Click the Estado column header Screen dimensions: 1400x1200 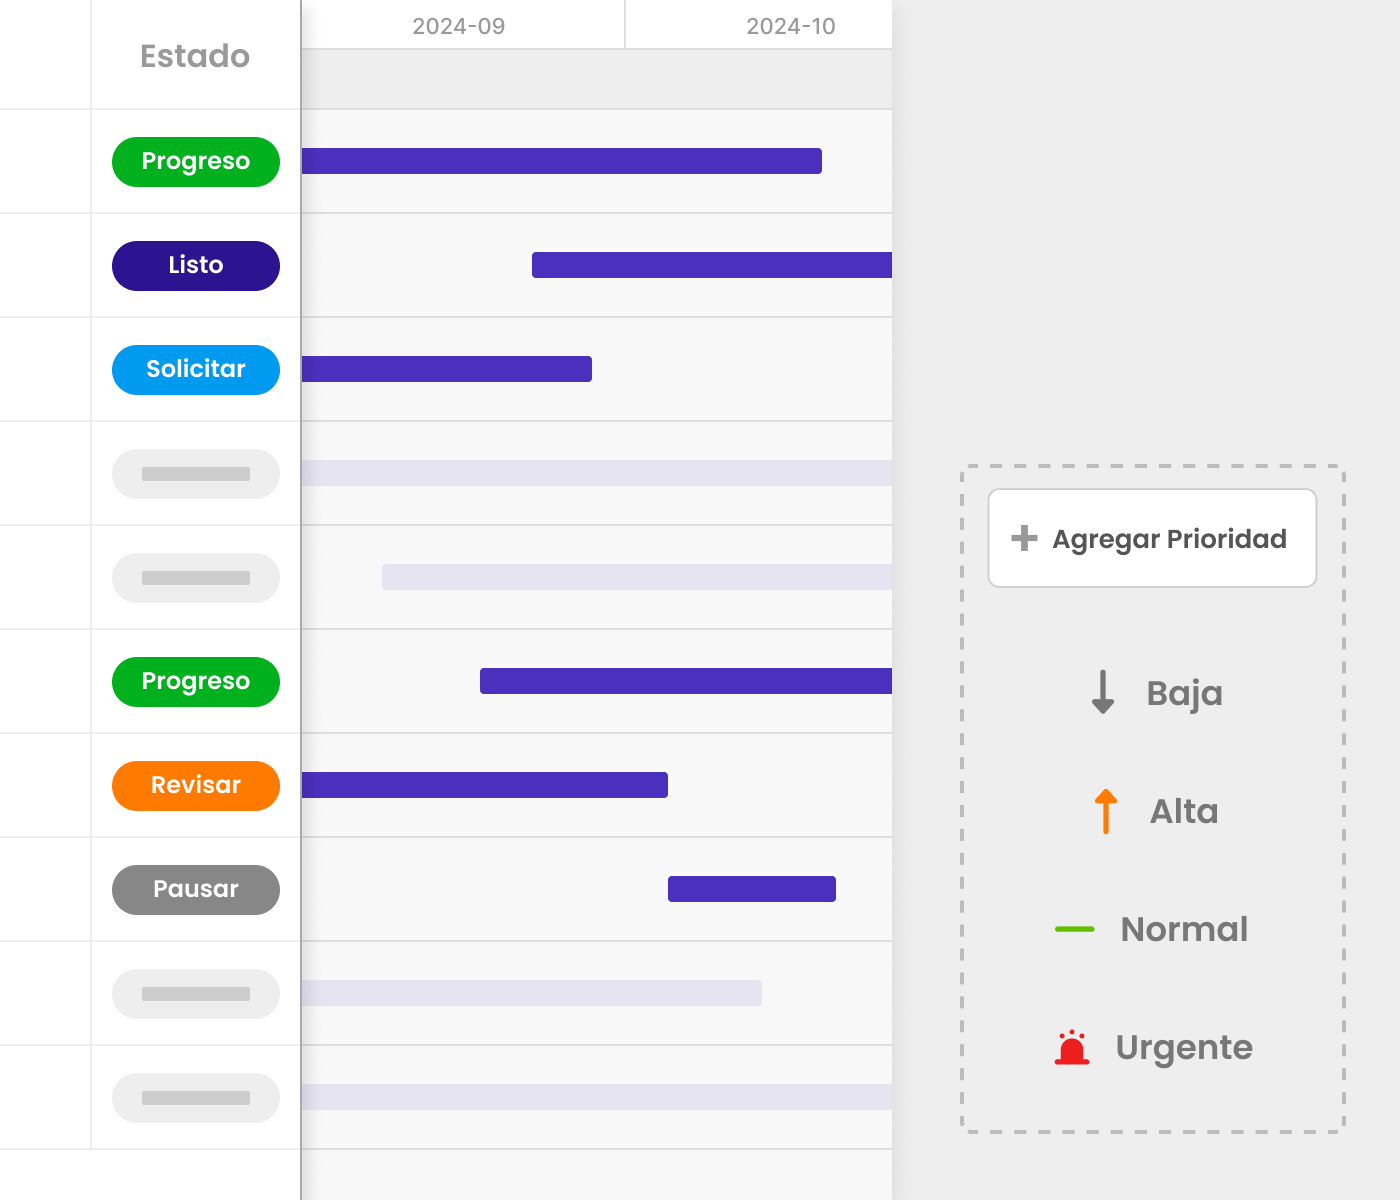[x=195, y=56]
